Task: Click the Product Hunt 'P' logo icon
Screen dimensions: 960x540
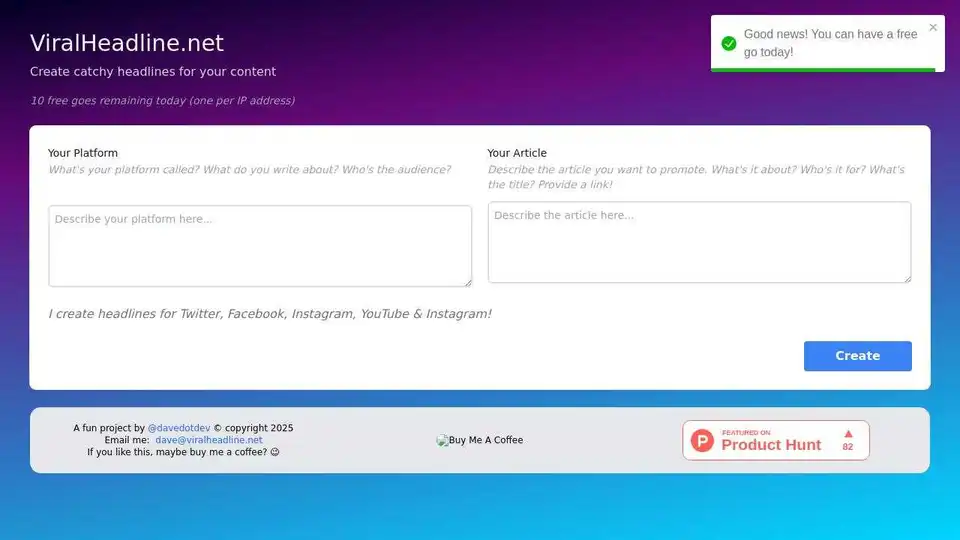Action: pos(703,440)
